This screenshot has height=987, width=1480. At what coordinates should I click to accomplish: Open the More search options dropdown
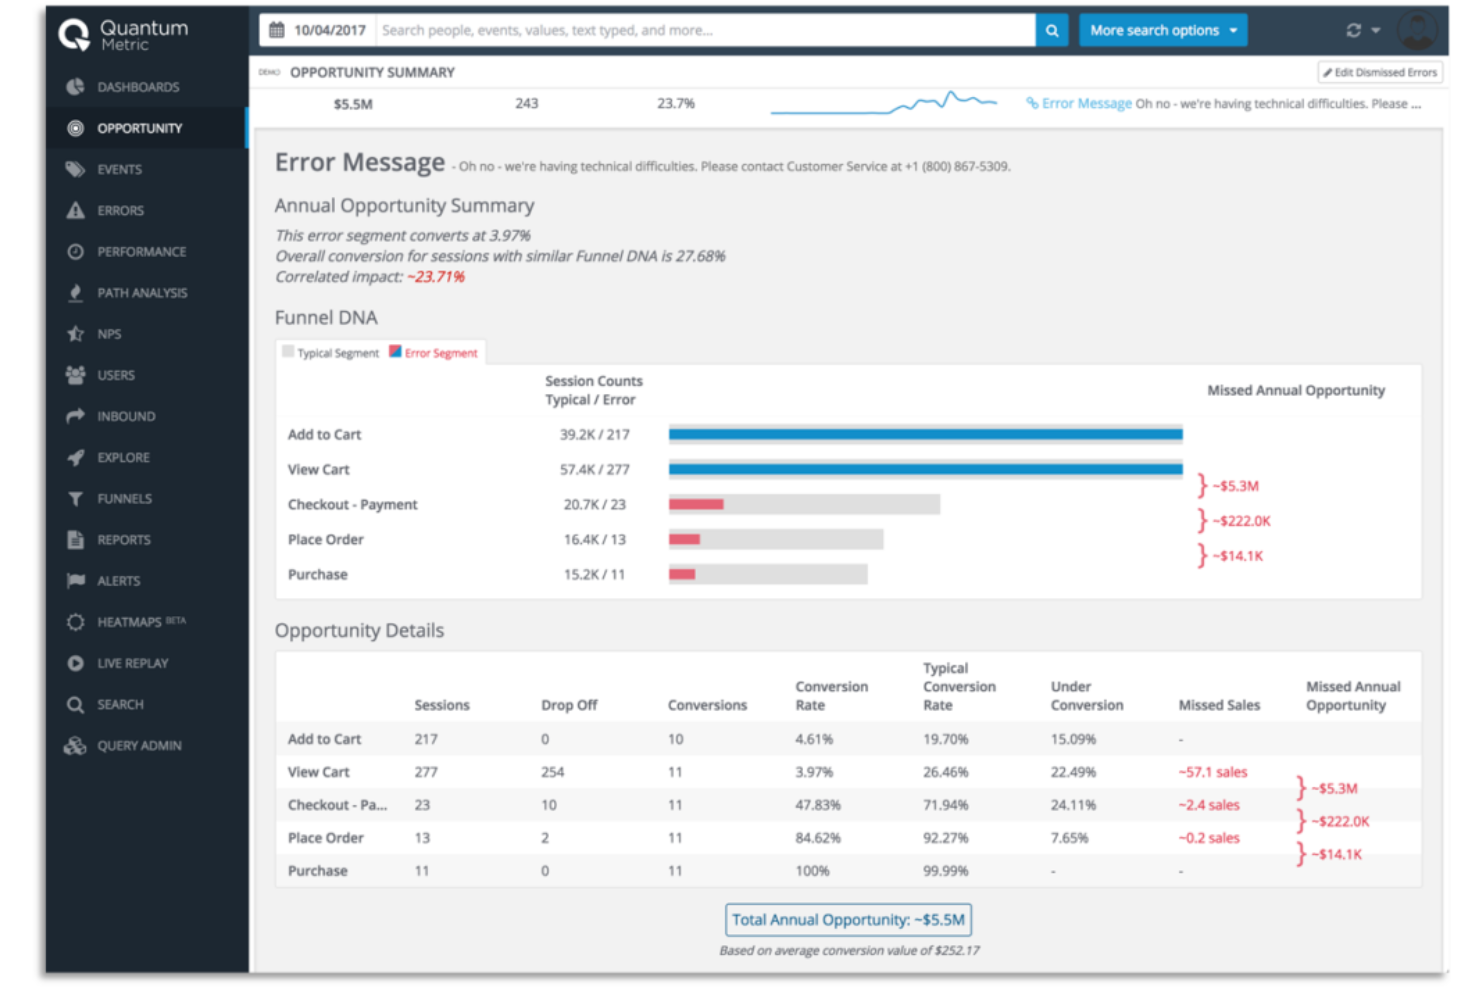click(x=1162, y=30)
